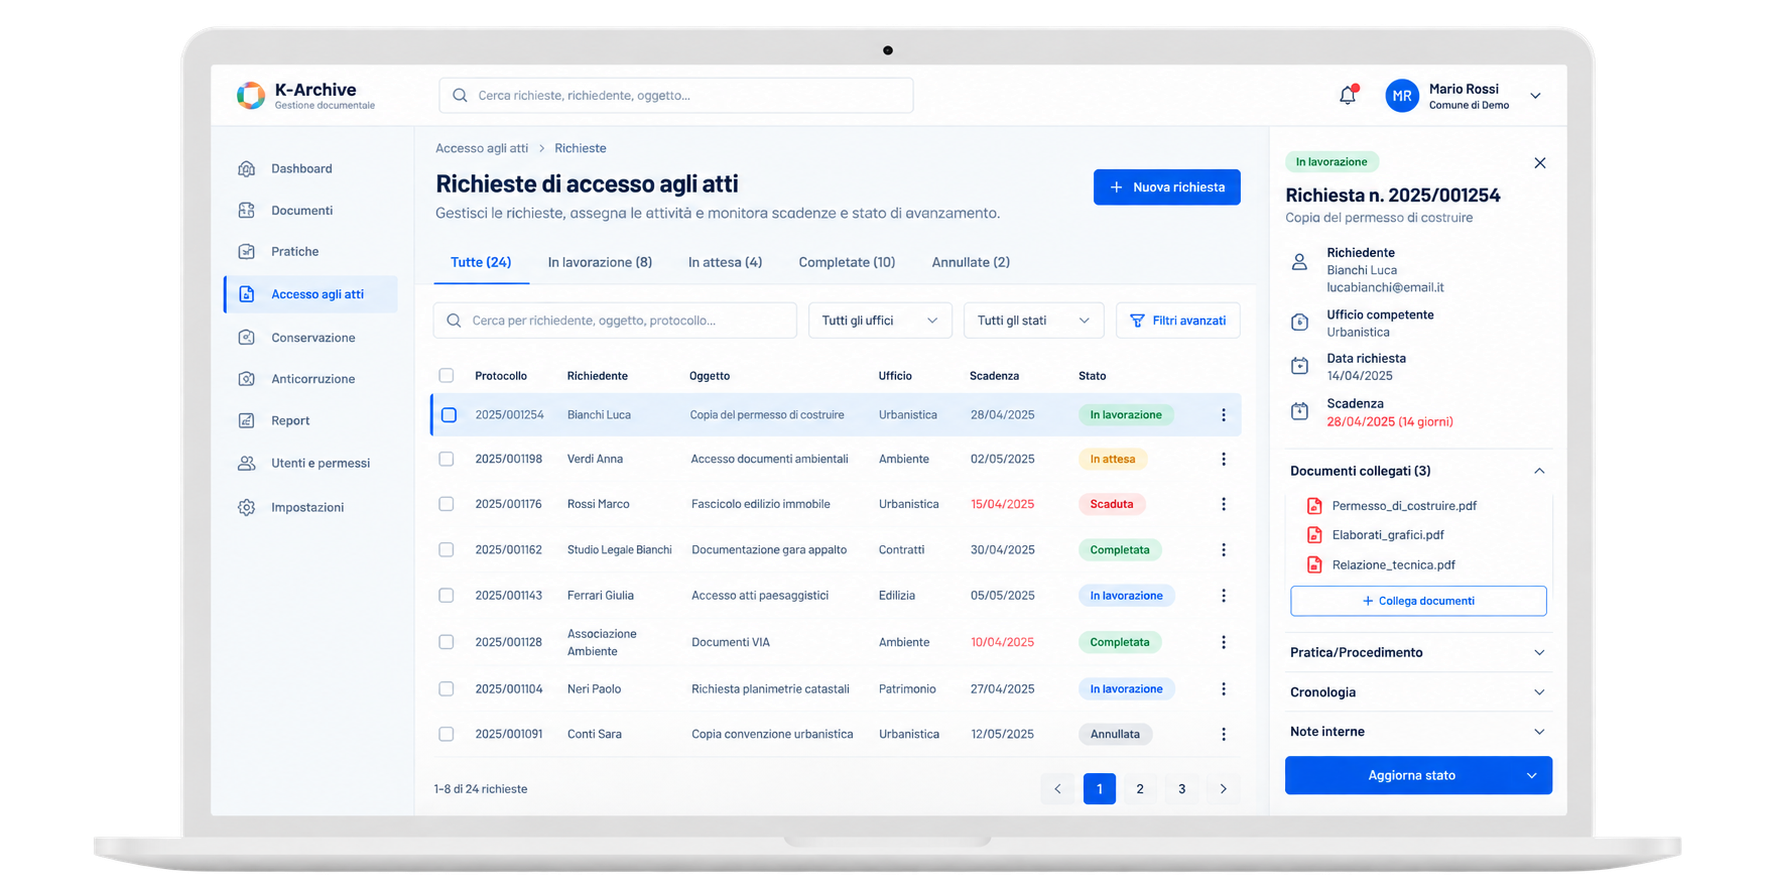Click the Aggiorna stato button
This screenshot has height=887, width=1774.
[1418, 775]
